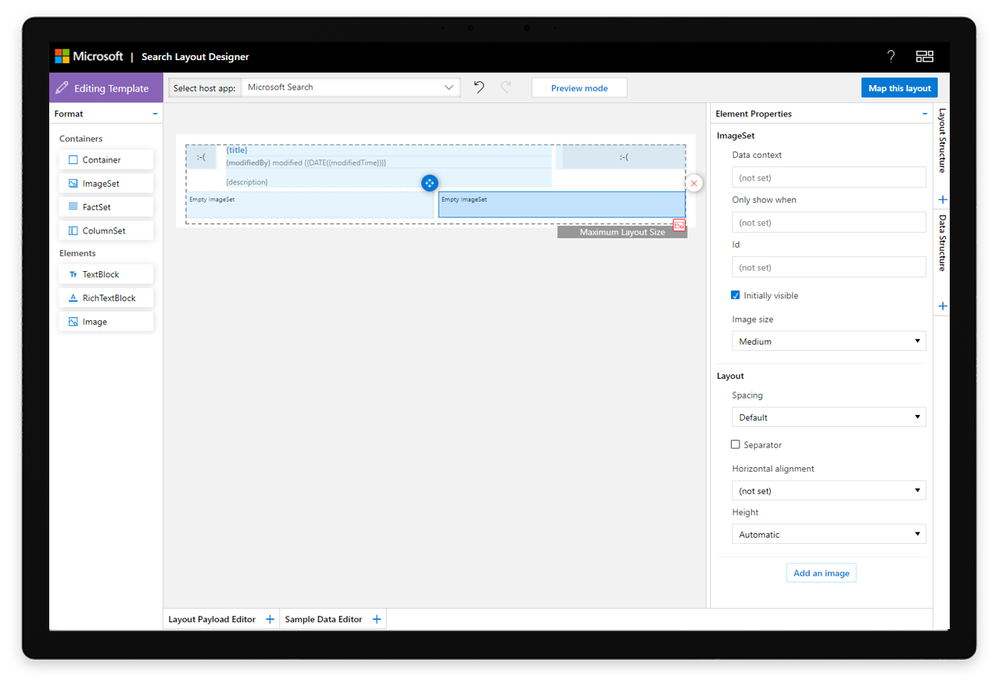Redo the last action

coord(506,87)
